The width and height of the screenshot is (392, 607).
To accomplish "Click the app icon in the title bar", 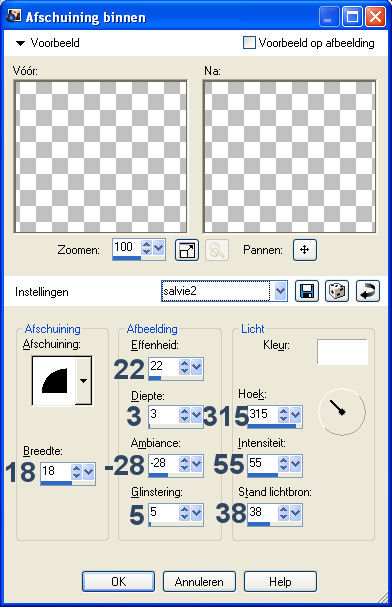I will 14,15.
